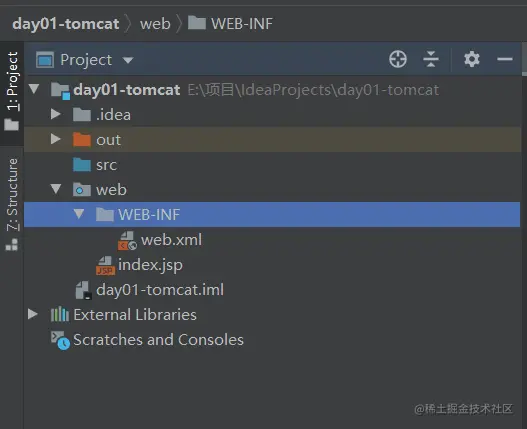This screenshot has width=527, height=429.
Task: Expand External Libraries node arrow
Action: [33, 314]
